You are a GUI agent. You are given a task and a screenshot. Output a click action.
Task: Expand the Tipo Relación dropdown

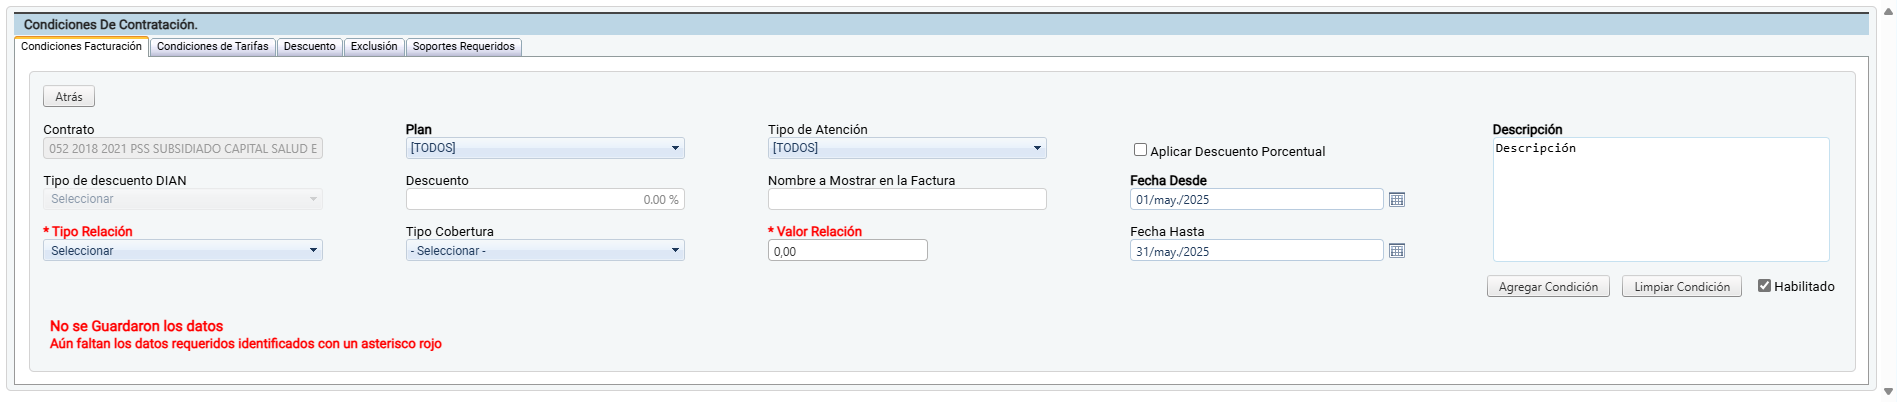(x=183, y=251)
